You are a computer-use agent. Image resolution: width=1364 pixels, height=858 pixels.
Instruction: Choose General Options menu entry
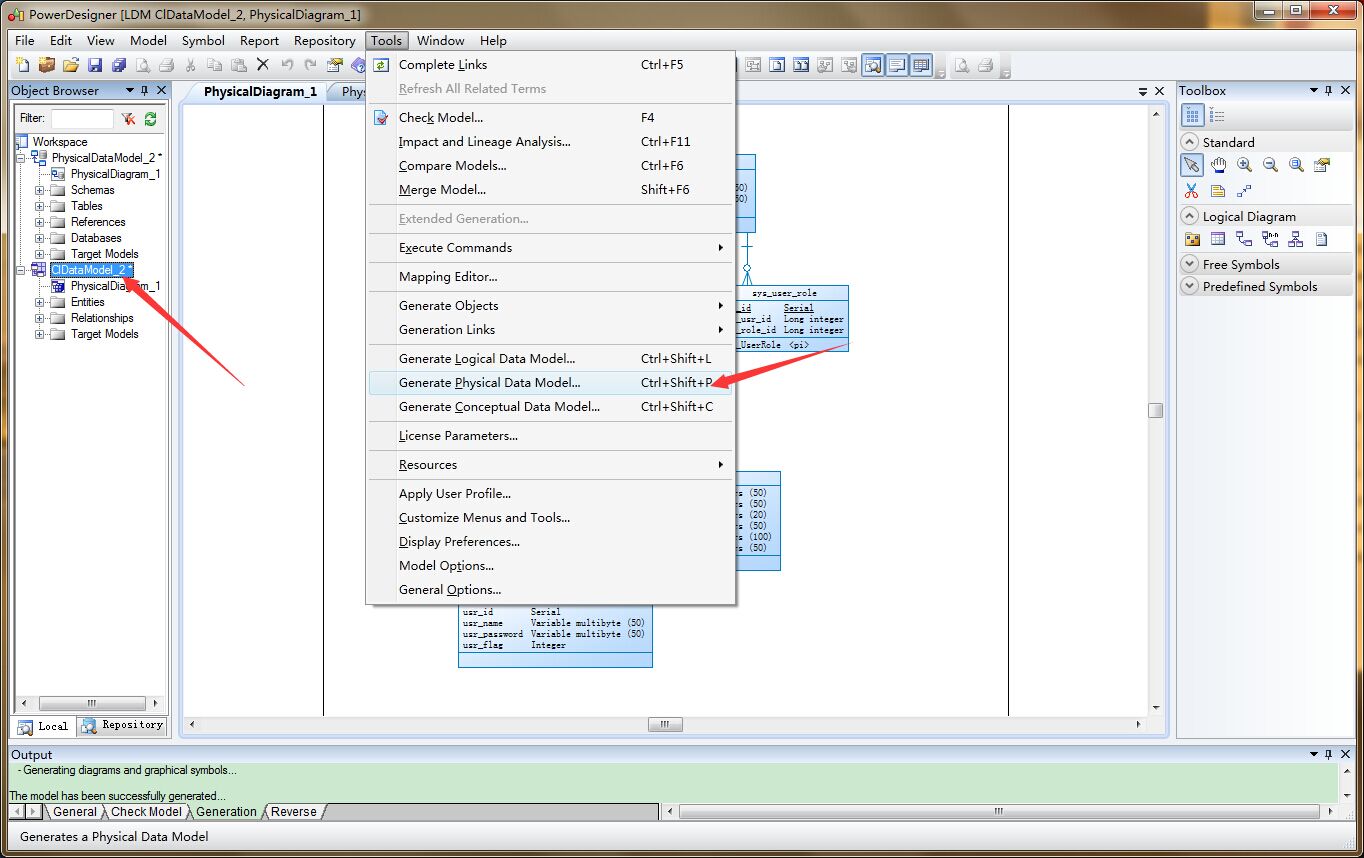pyautogui.click(x=550, y=590)
